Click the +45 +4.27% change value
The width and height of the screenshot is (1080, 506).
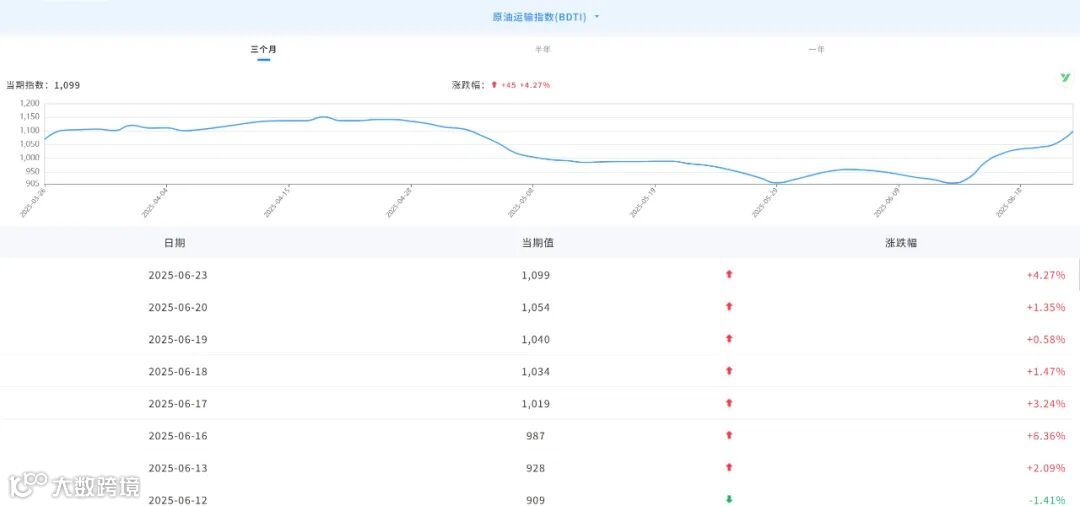point(526,85)
